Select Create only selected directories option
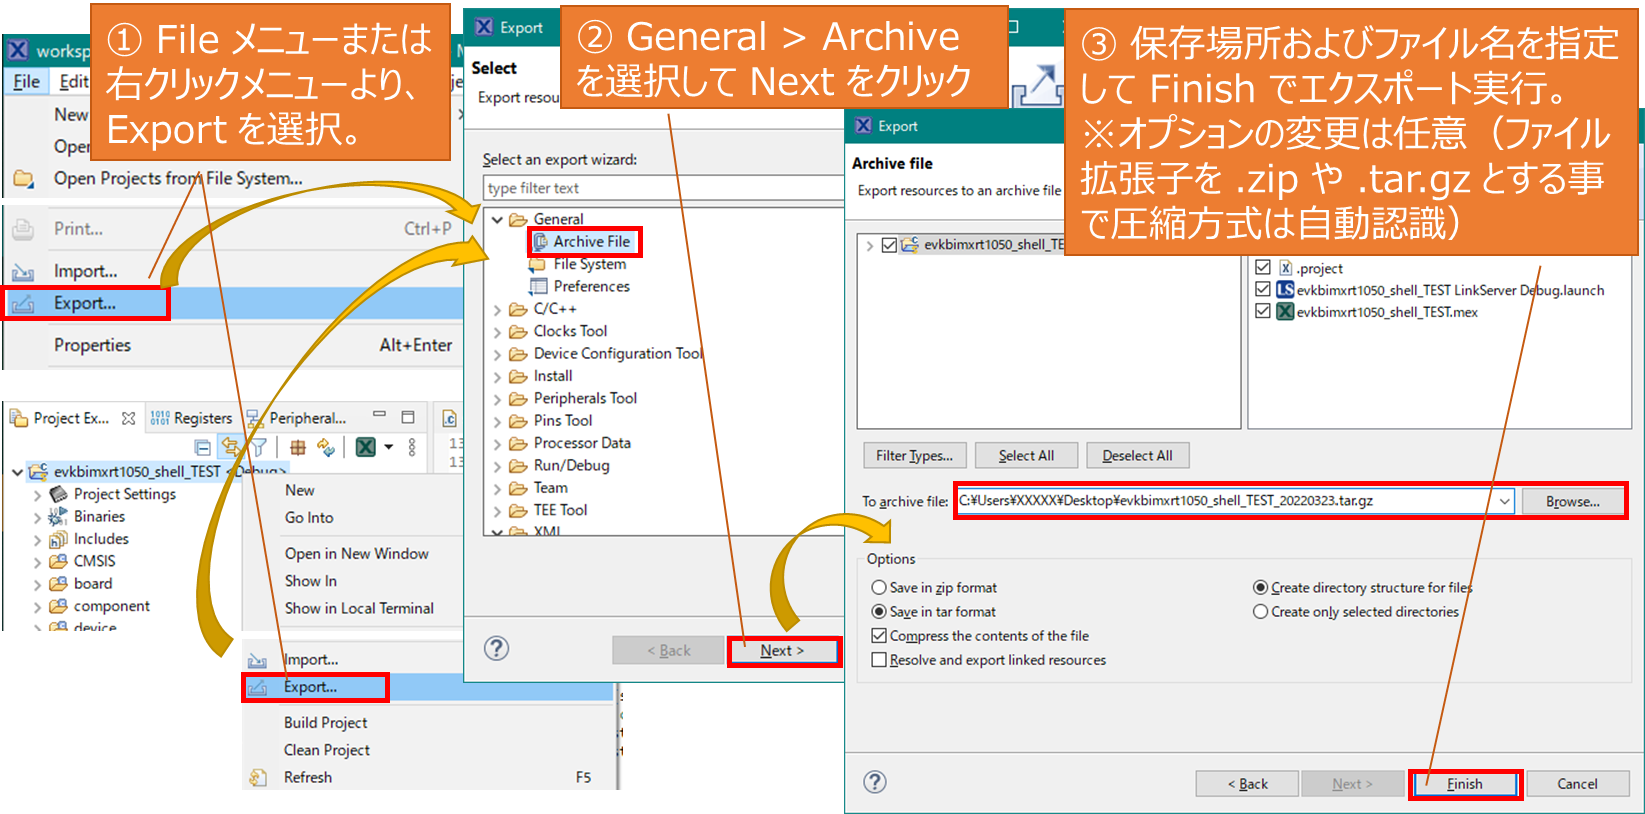This screenshot has height=814, width=1645. pyautogui.click(x=1260, y=612)
